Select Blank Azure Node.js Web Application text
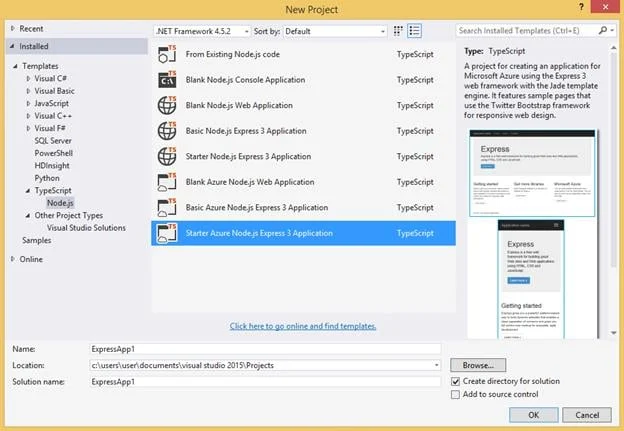Screen dimensions: 624x431 pyautogui.click(x=250, y=182)
